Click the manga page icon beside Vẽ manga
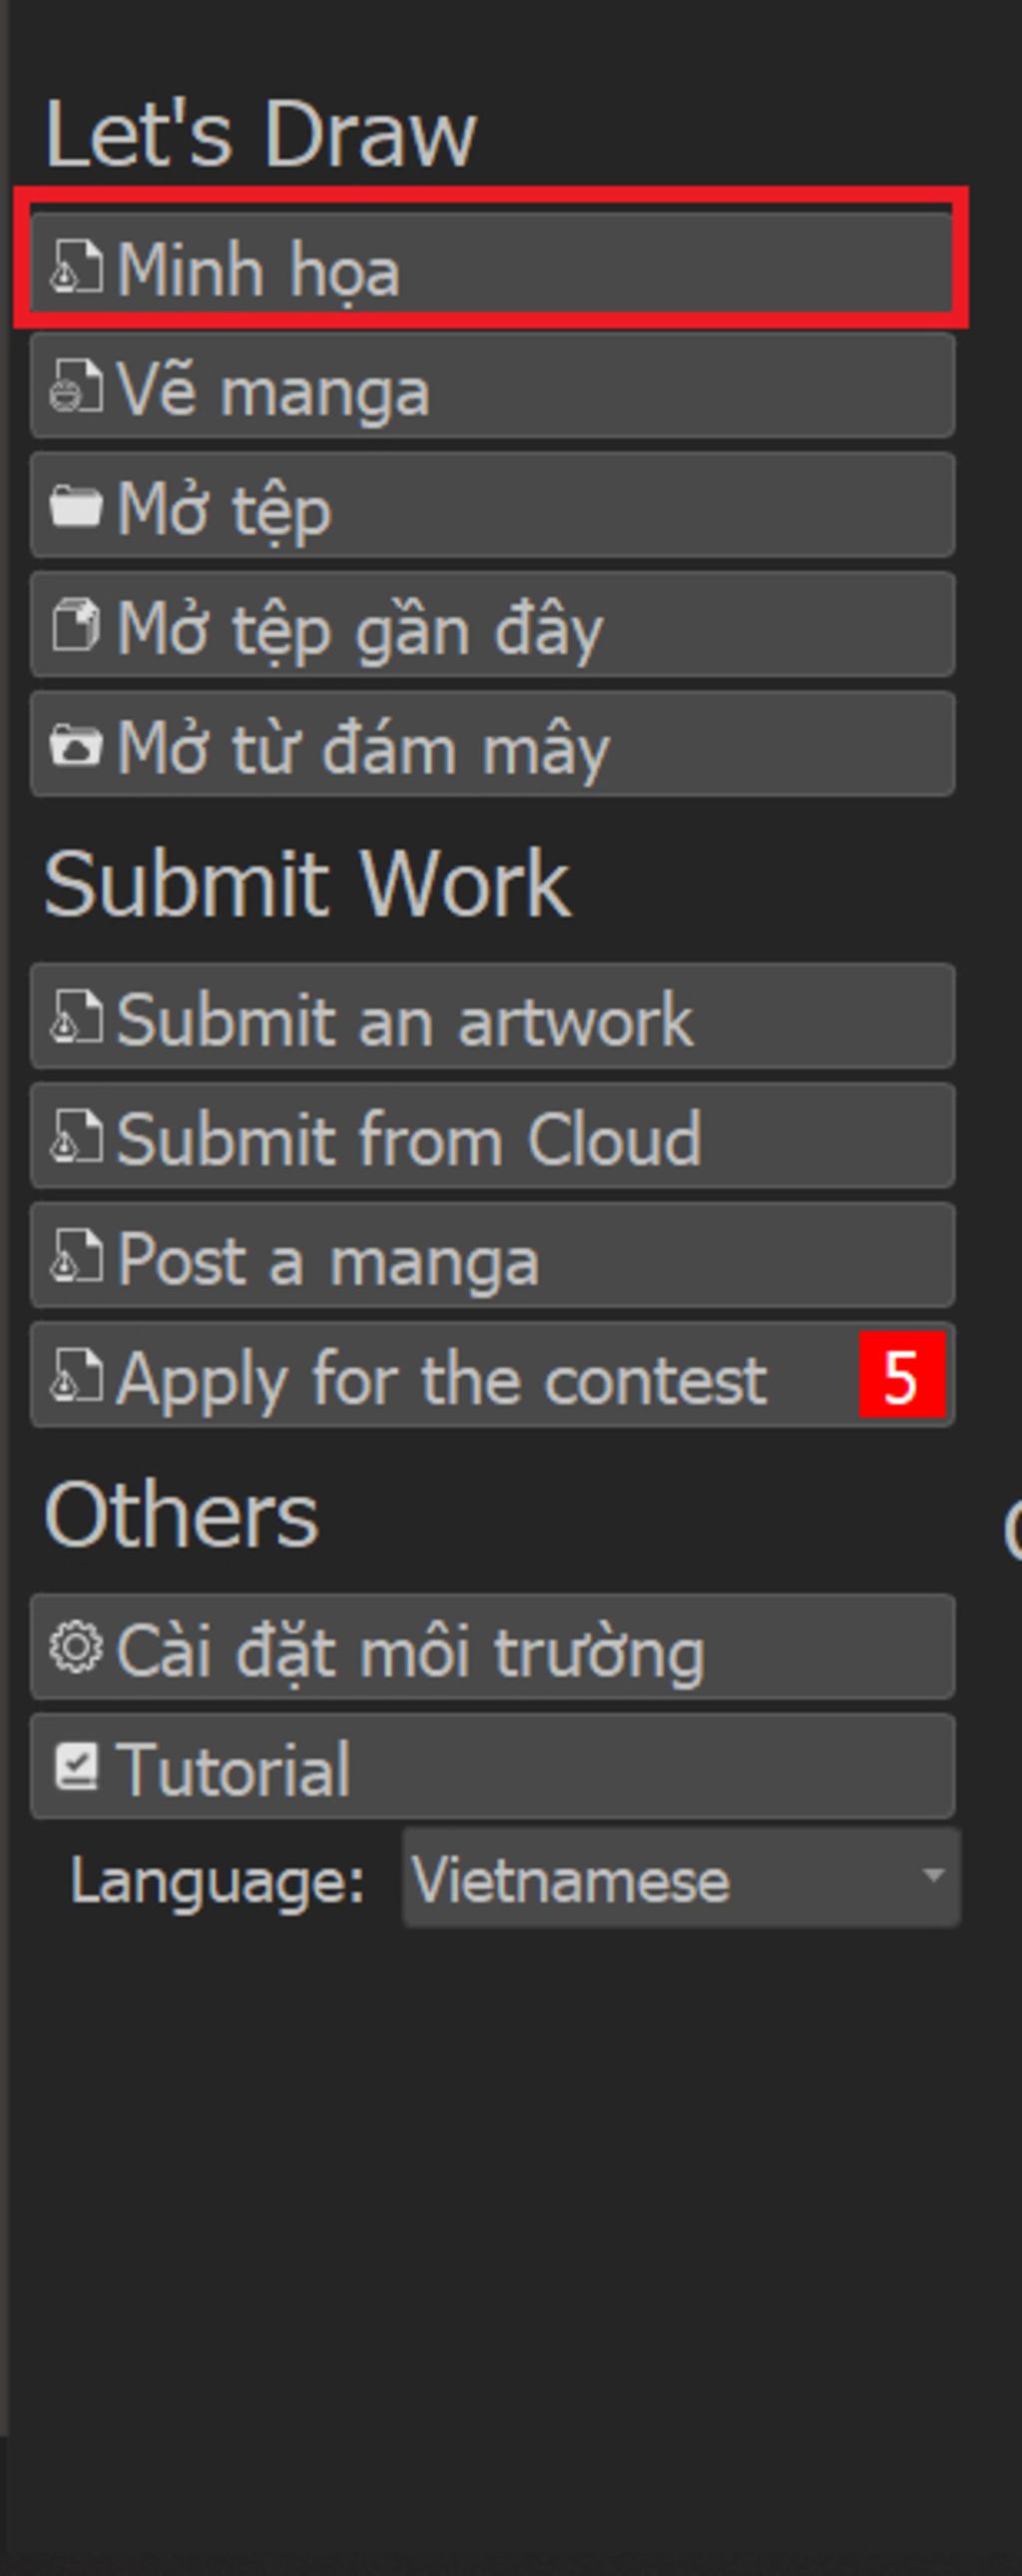 [x=76, y=386]
